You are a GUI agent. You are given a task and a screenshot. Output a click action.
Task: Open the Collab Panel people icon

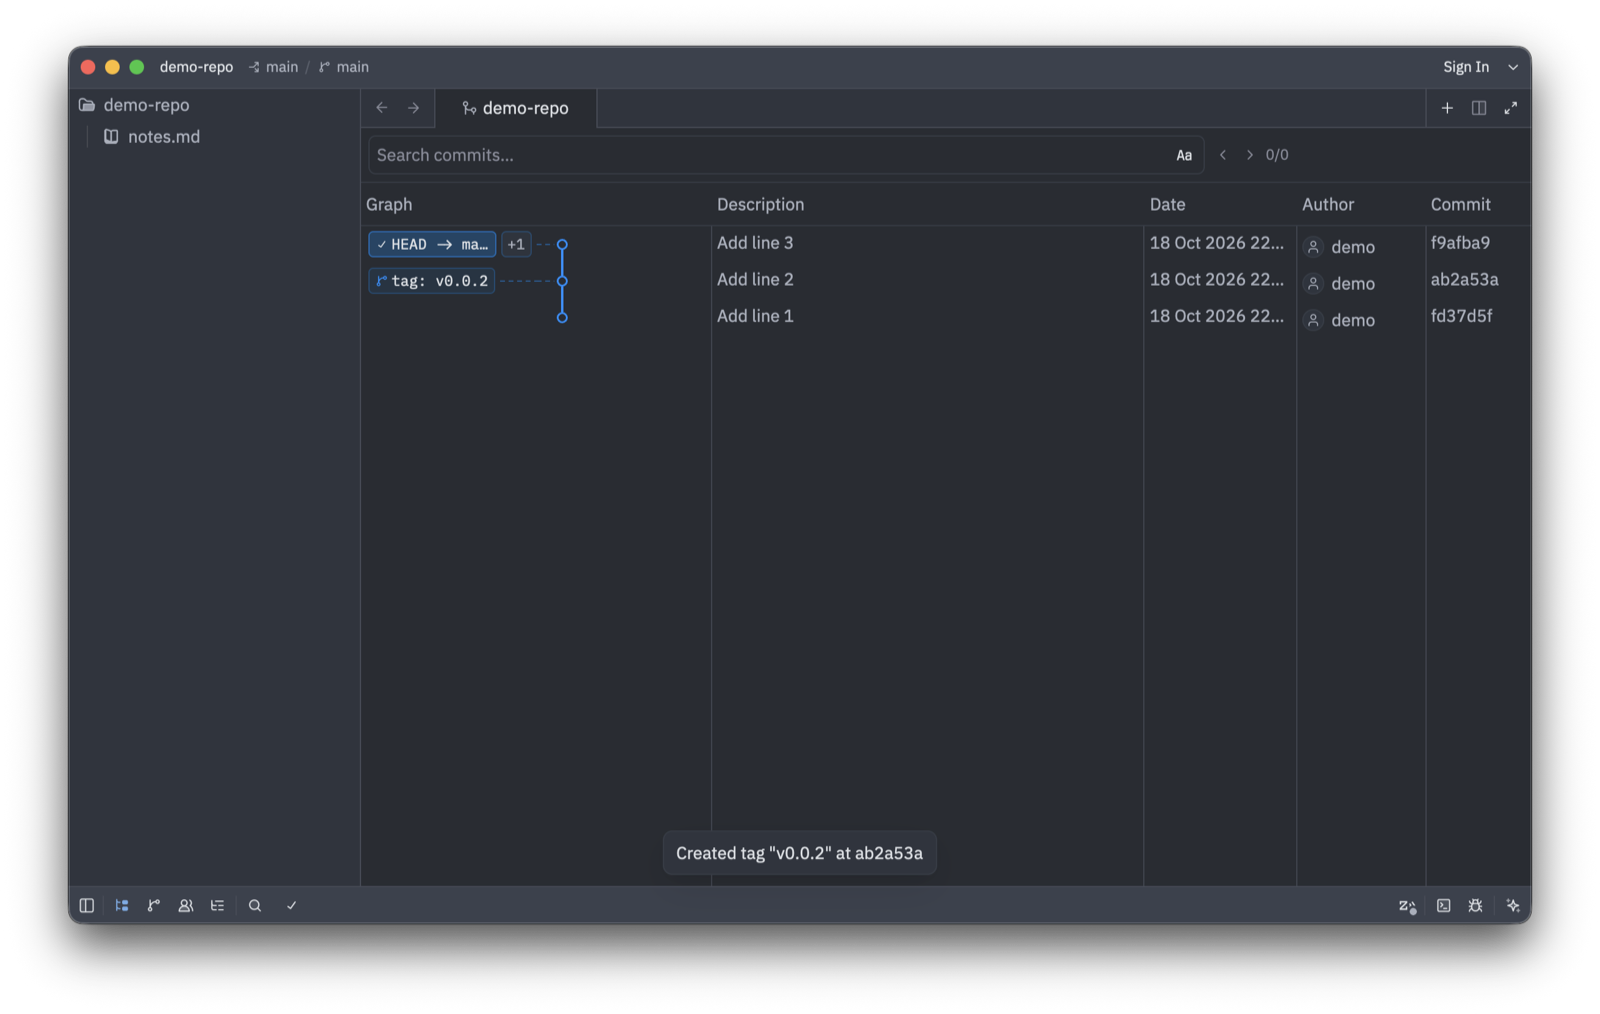tap(186, 905)
